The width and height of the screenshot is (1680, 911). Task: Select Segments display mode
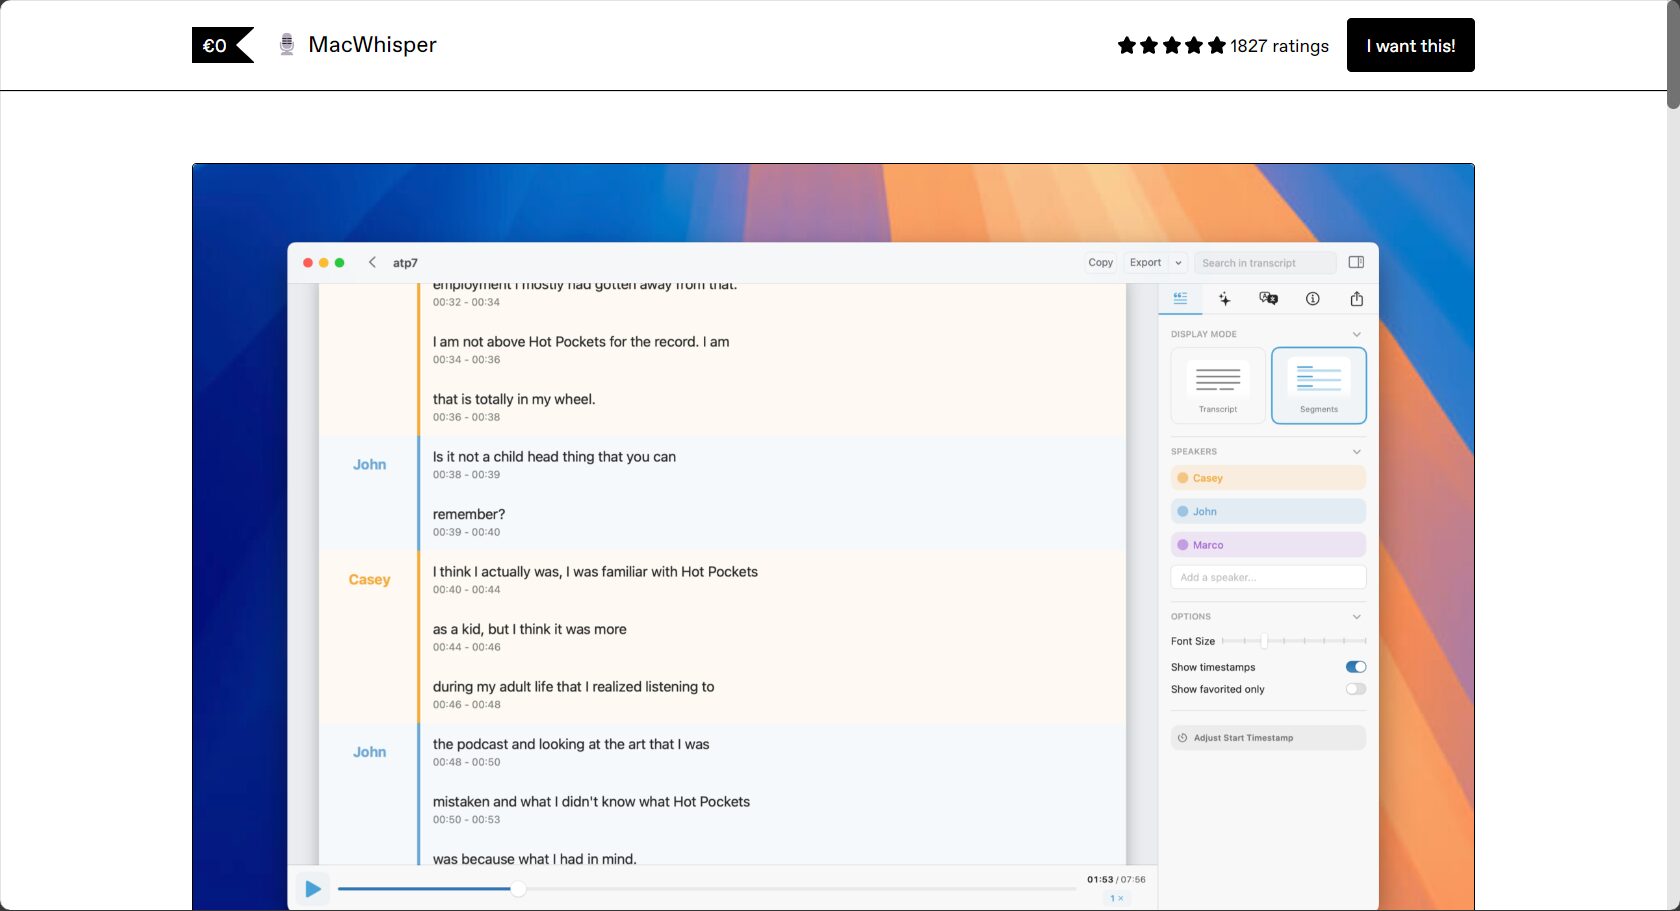point(1319,385)
